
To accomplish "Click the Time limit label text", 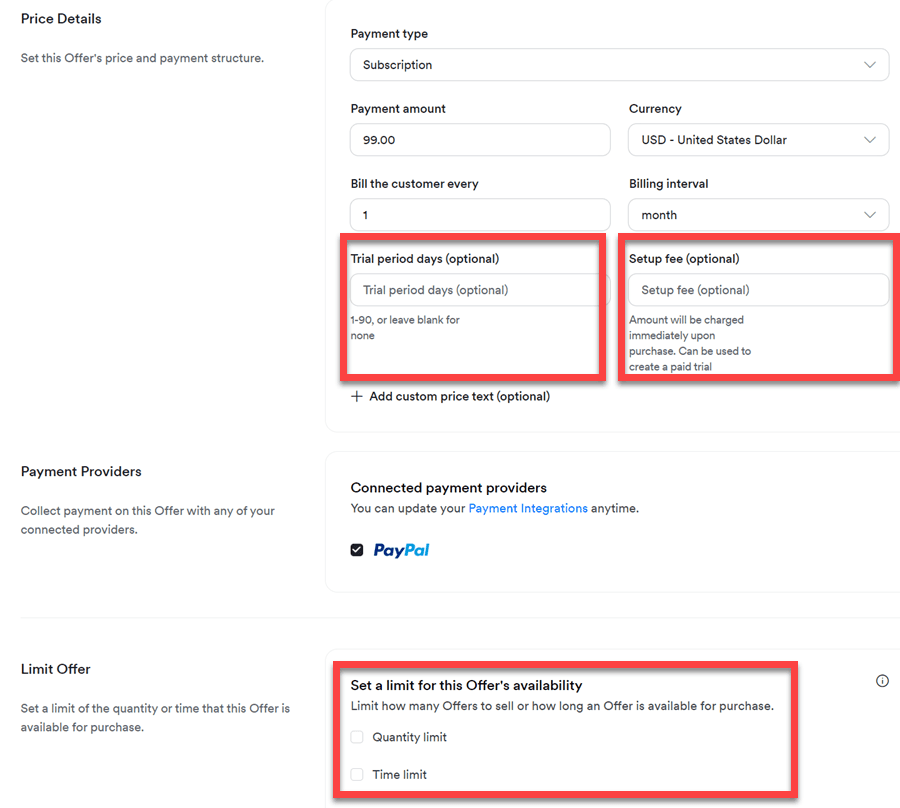I will [400, 774].
